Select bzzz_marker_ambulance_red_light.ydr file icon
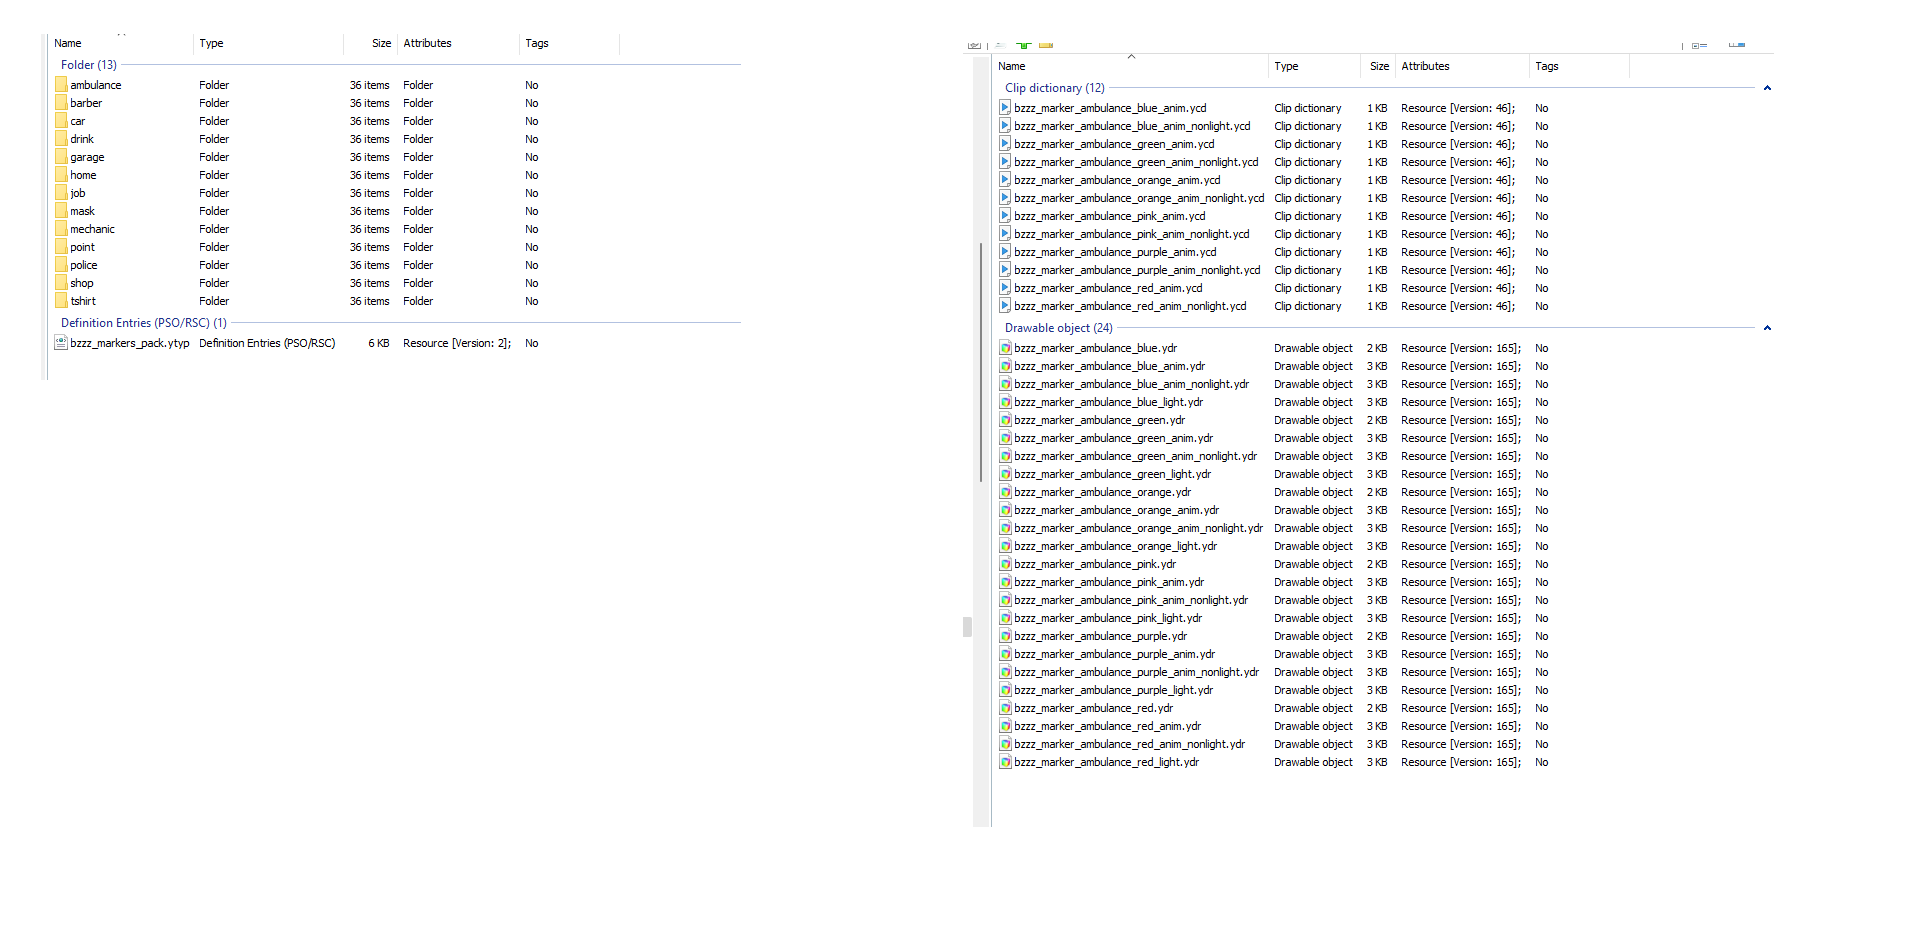The height and width of the screenshot is (950, 1922). pyautogui.click(x=1005, y=762)
